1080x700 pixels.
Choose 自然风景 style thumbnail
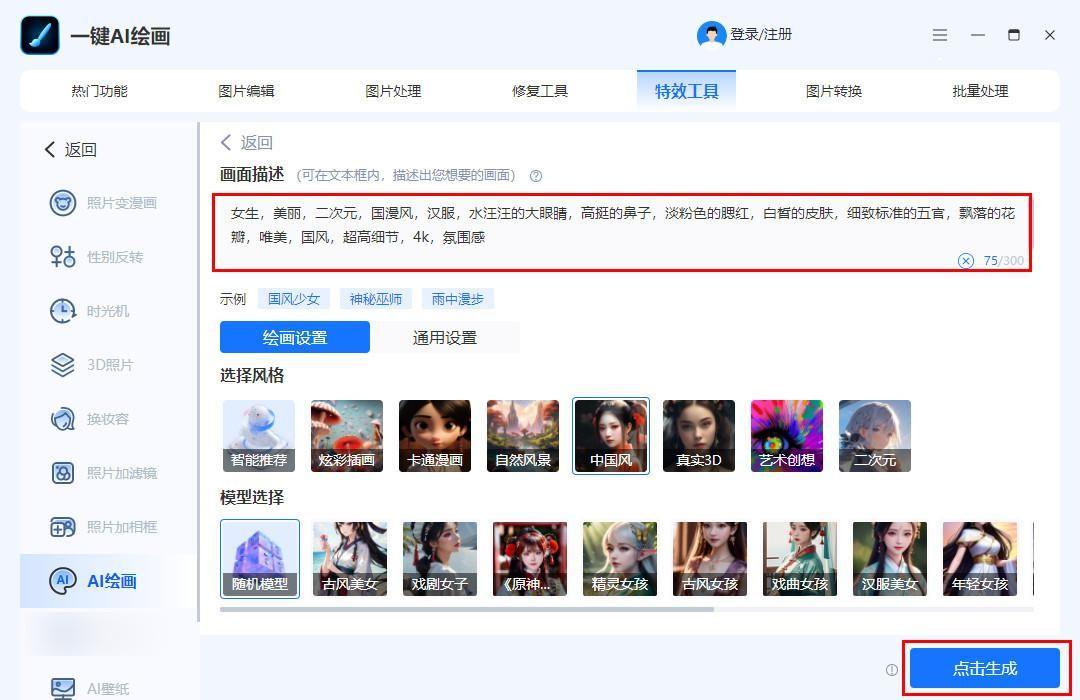[523, 436]
